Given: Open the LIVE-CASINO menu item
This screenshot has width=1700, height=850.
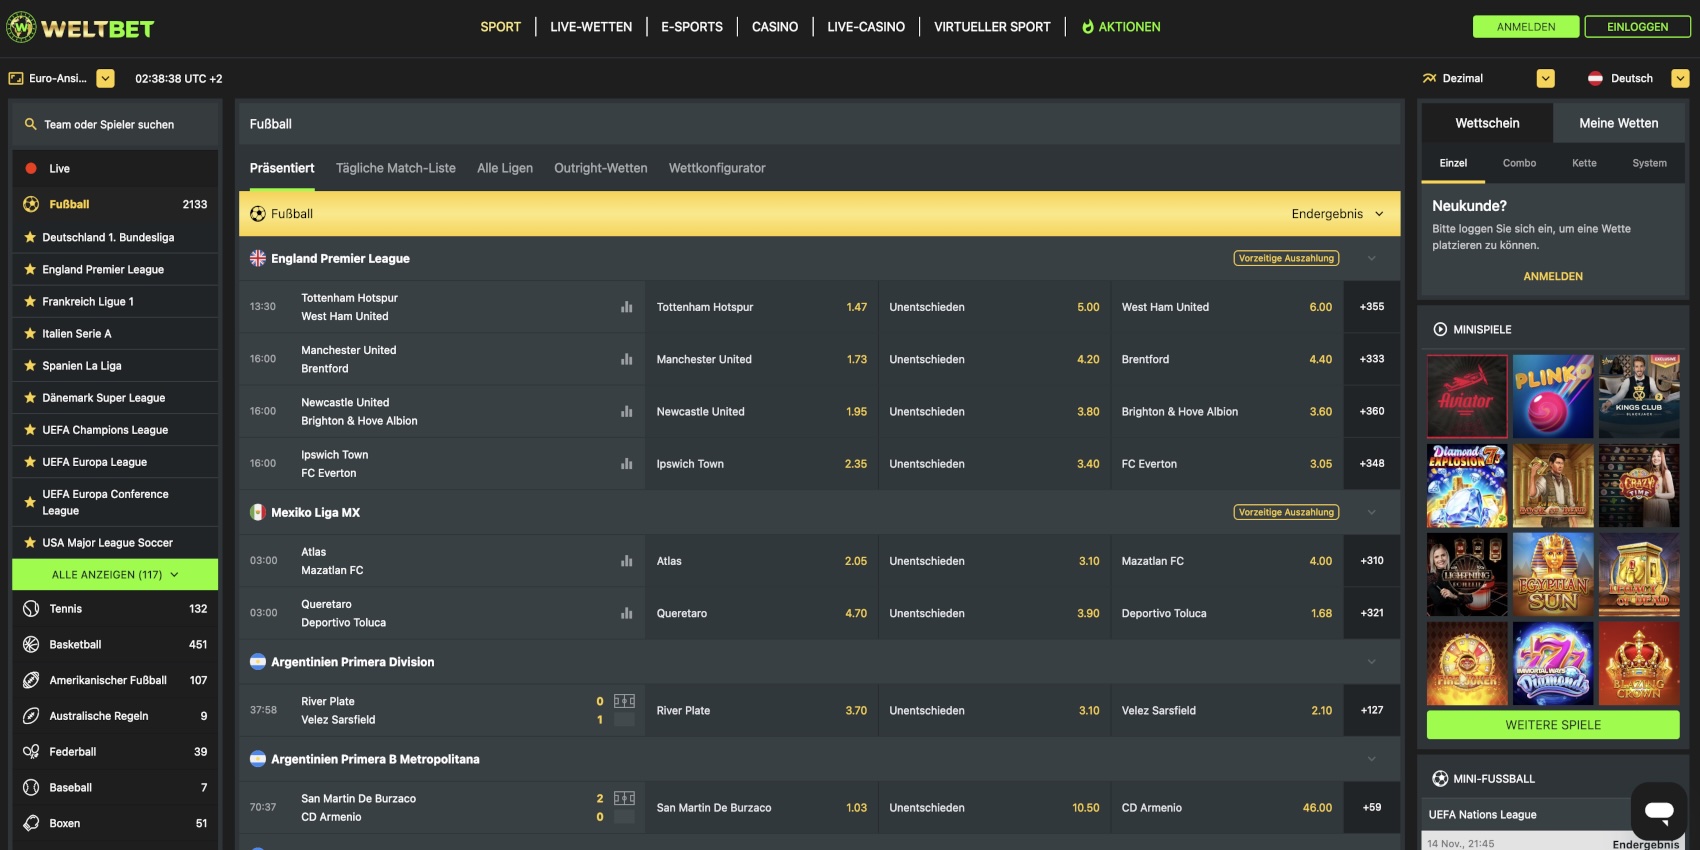Looking at the screenshot, I should tap(865, 27).
